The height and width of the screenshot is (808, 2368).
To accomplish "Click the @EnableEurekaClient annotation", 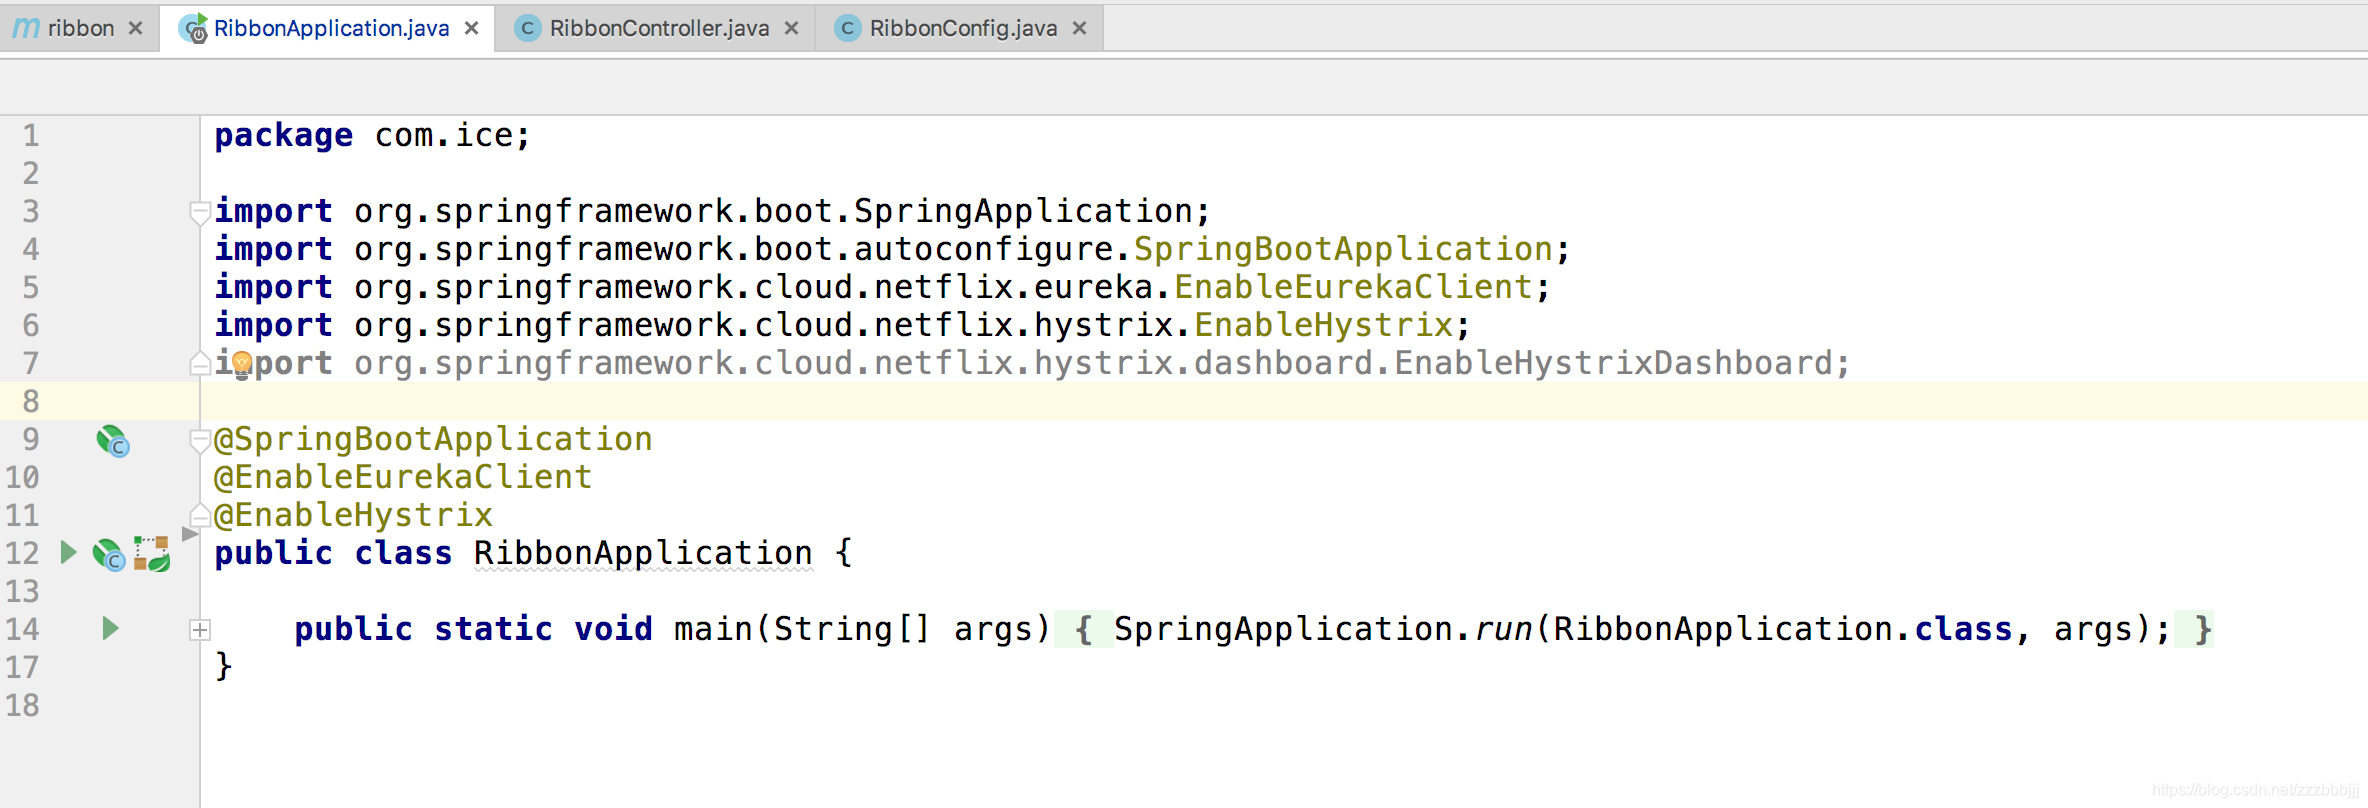I will tap(403, 477).
